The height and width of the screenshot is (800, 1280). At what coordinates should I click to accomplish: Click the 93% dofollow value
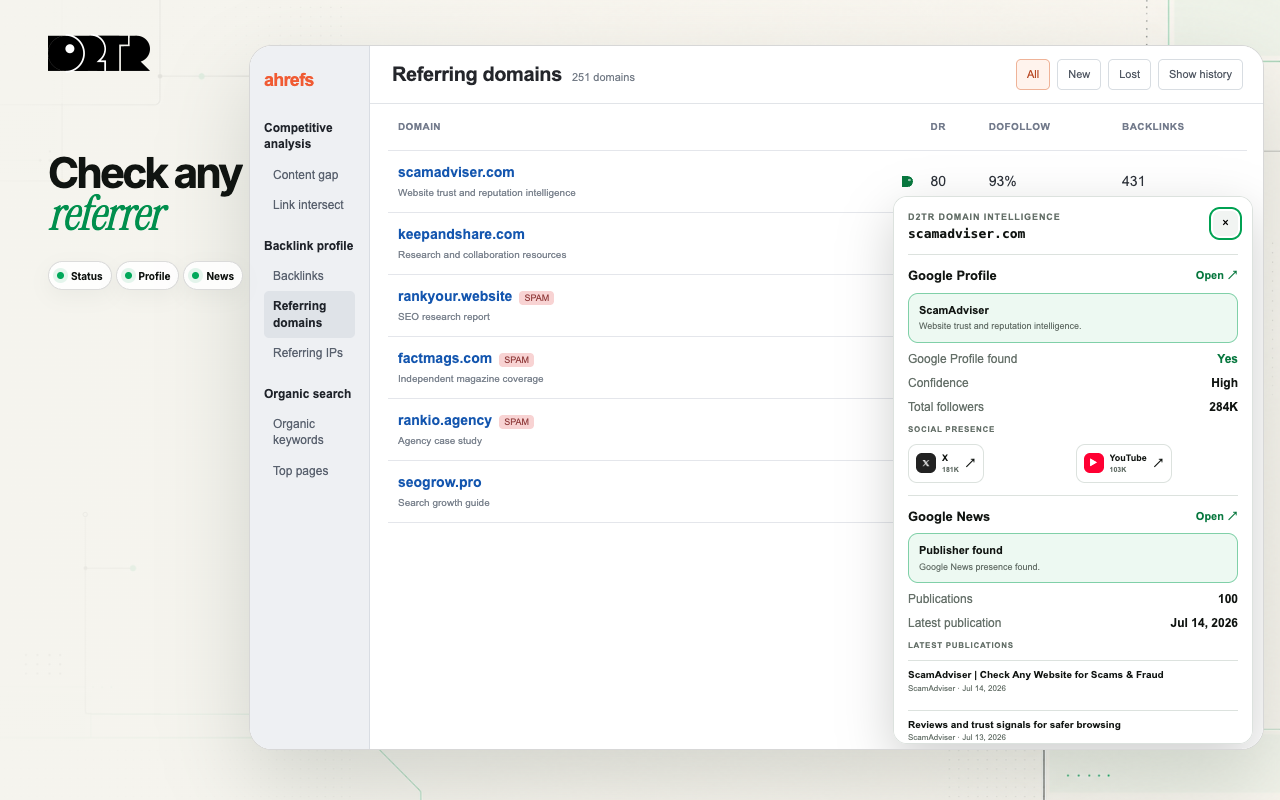[1002, 181]
